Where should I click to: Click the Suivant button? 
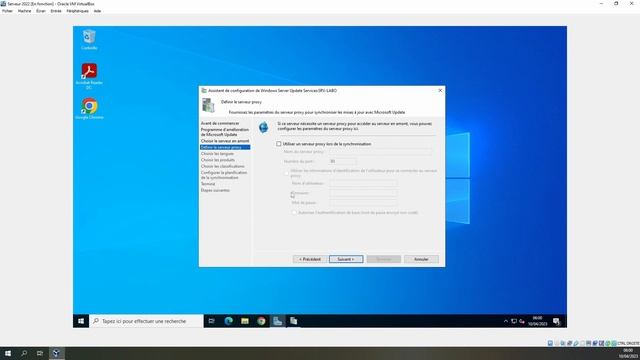346,259
